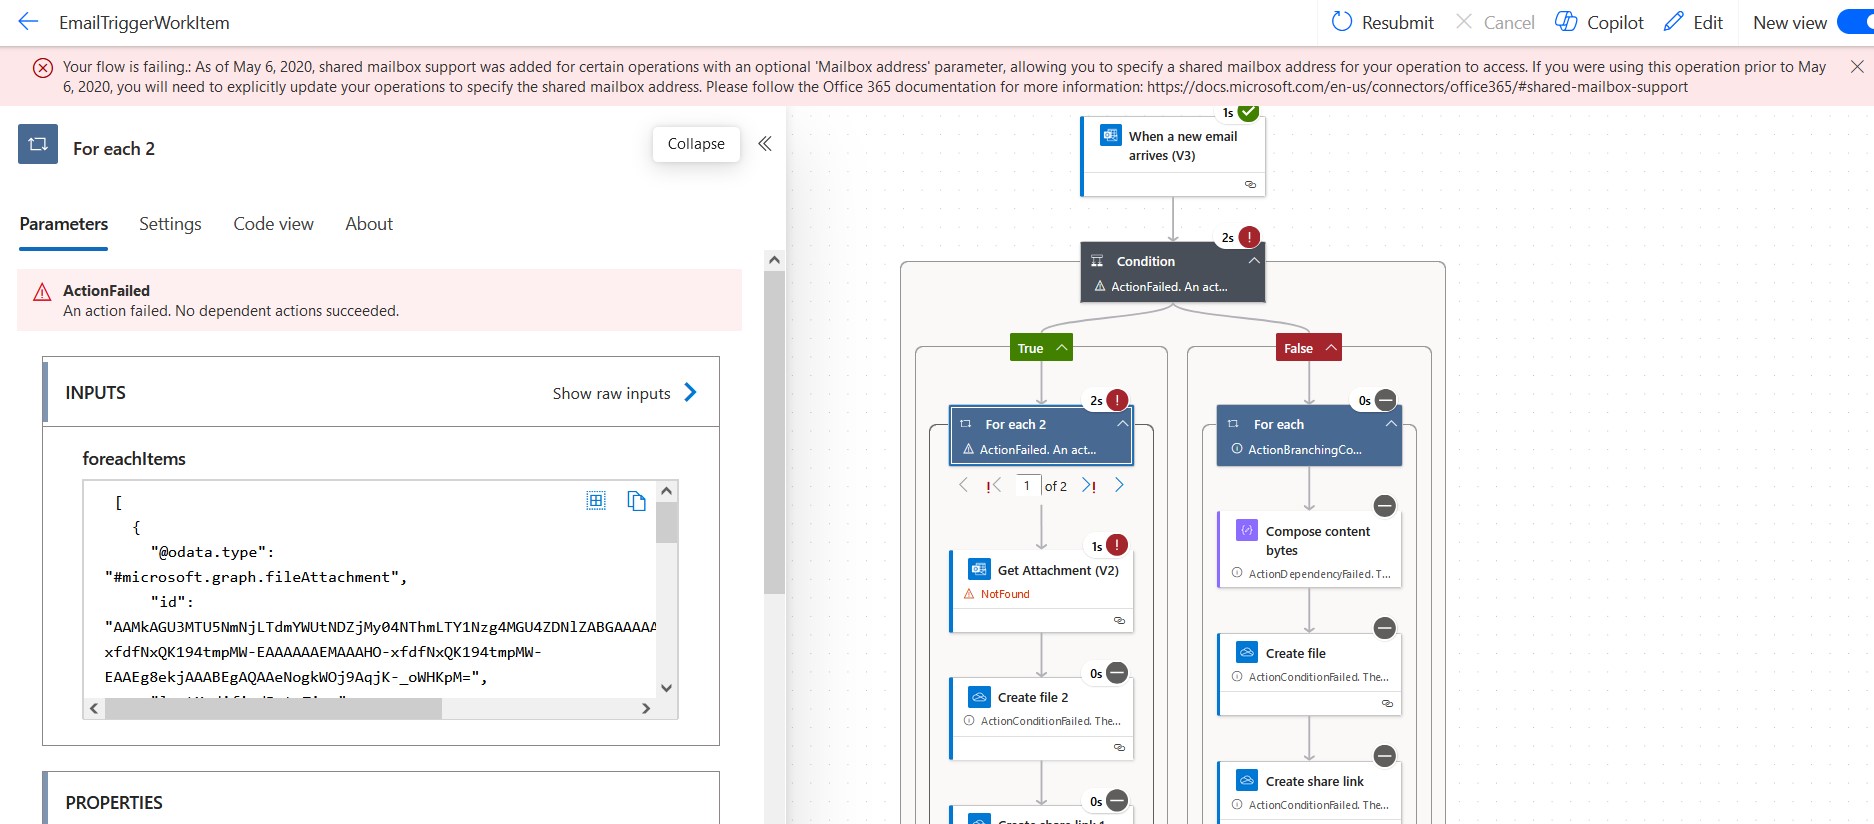Go back using the left arrow icon
The width and height of the screenshot is (1874, 824).
(x=28, y=21)
